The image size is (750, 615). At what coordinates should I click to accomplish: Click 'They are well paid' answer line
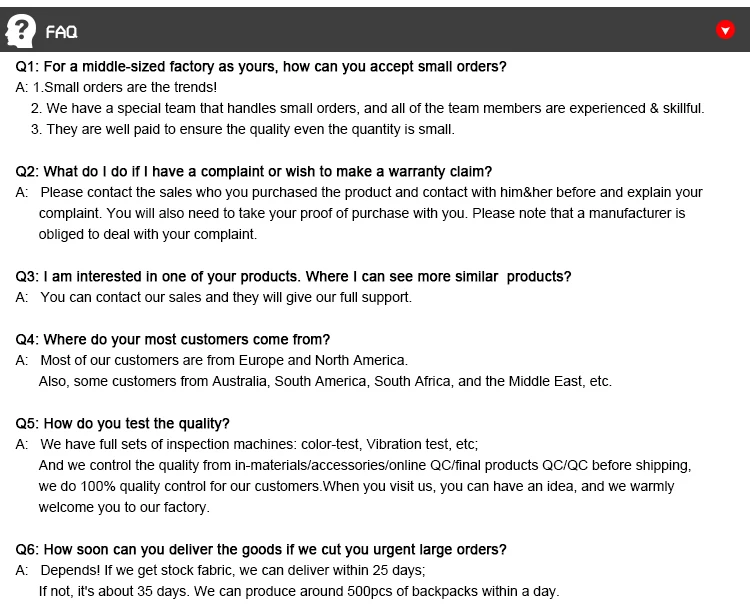pos(243,129)
